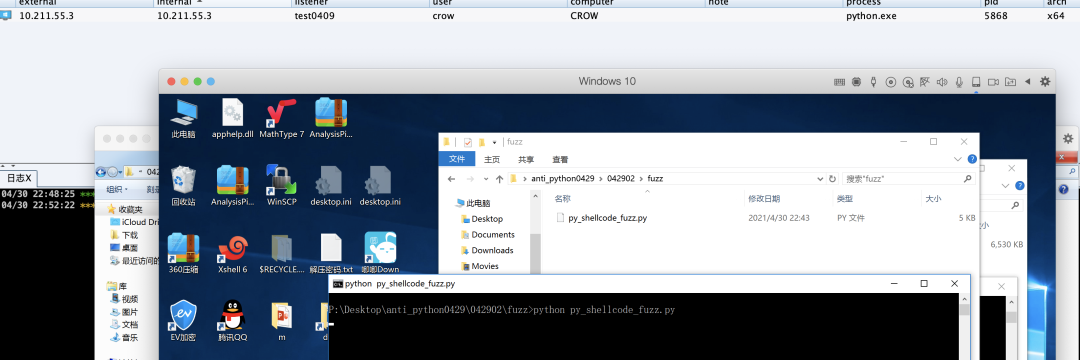This screenshot has height=360, width=1080.
Task: Select 收藏夹 in background window sidebar
Action: coord(125,209)
